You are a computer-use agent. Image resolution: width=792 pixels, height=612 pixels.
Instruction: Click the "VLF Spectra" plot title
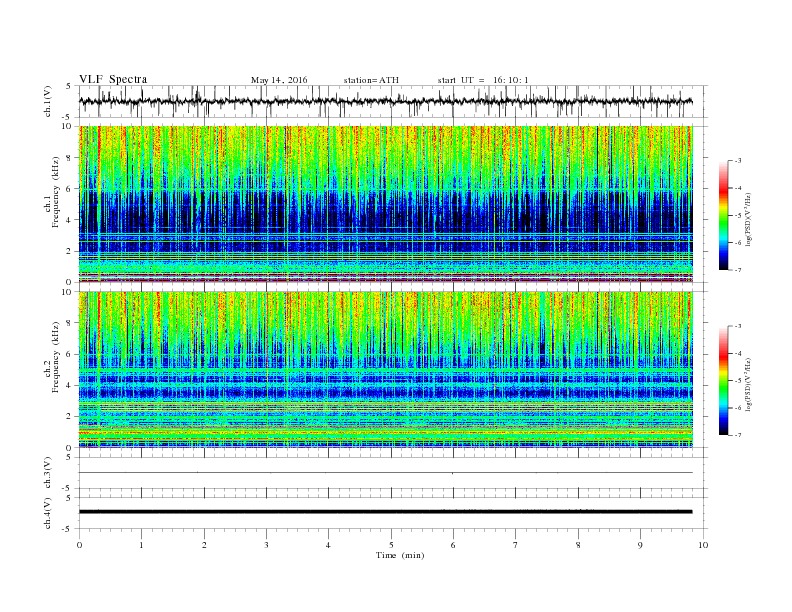113,79
